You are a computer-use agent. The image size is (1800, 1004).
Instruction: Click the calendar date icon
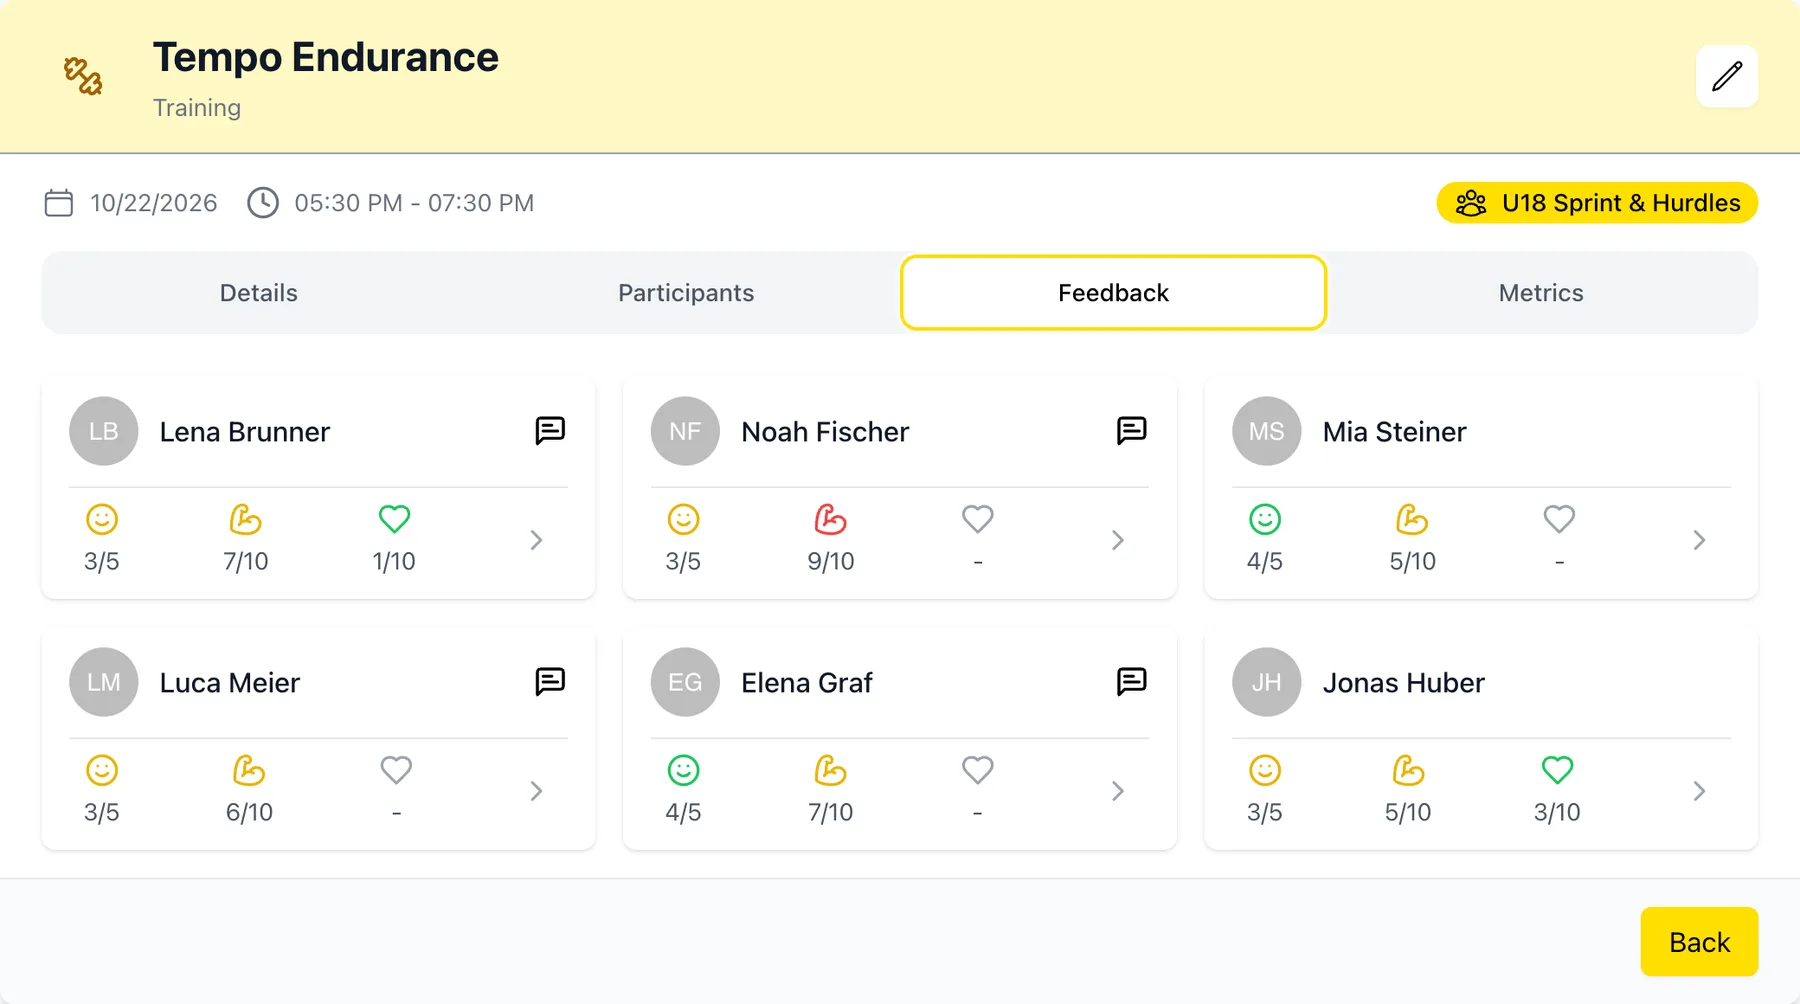pyautogui.click(x=59, y=203)
